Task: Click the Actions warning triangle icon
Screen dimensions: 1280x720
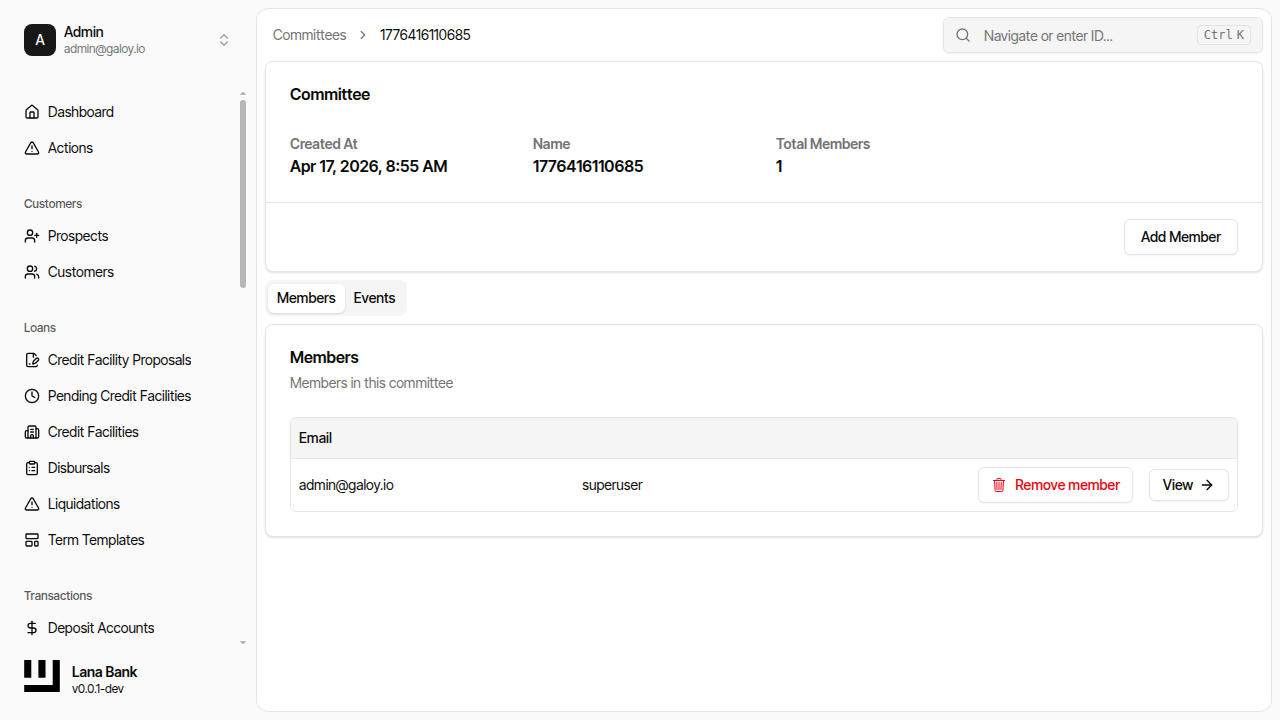Action: click(x=31, y=147)
